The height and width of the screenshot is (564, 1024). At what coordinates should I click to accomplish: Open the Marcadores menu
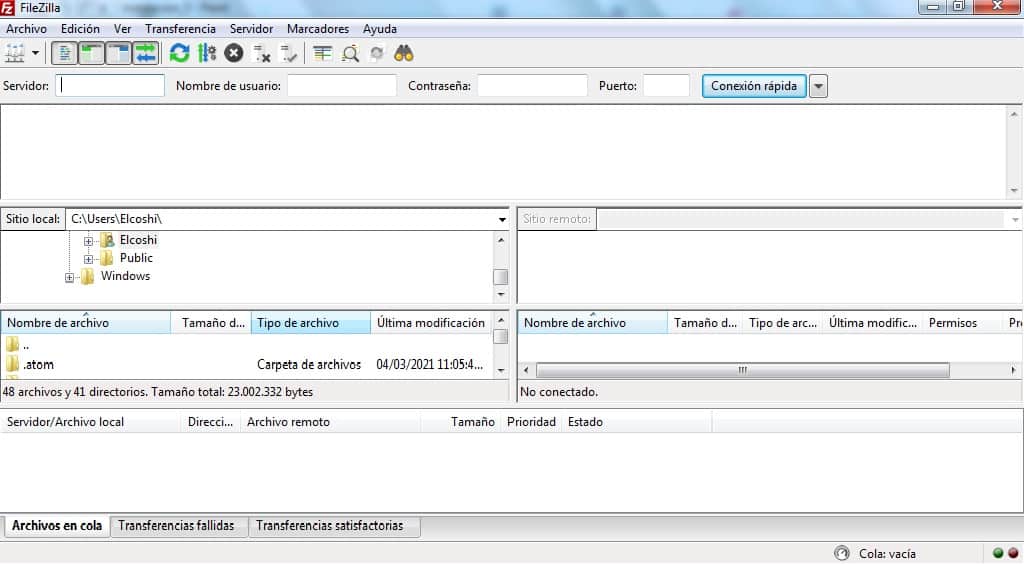318,29
